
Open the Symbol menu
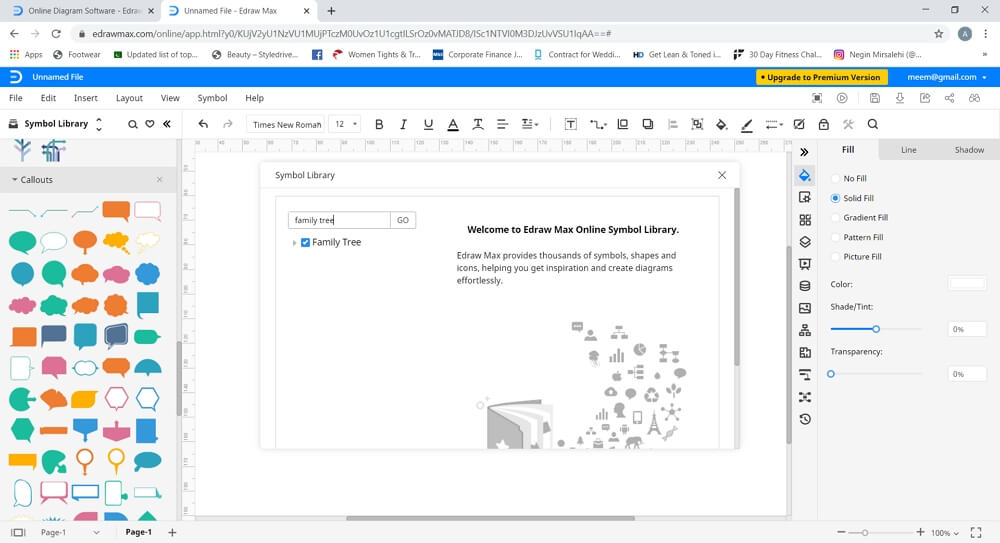click(212, 98)
